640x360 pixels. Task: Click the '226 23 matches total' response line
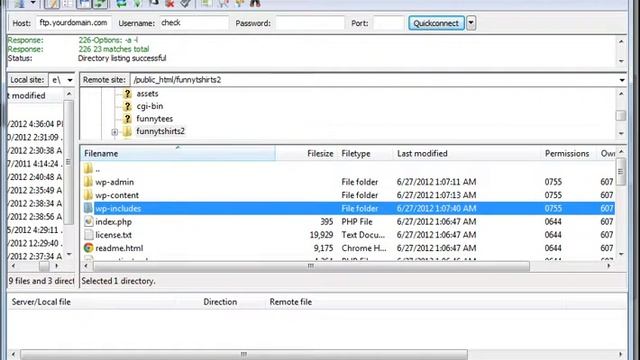(114, 49)
